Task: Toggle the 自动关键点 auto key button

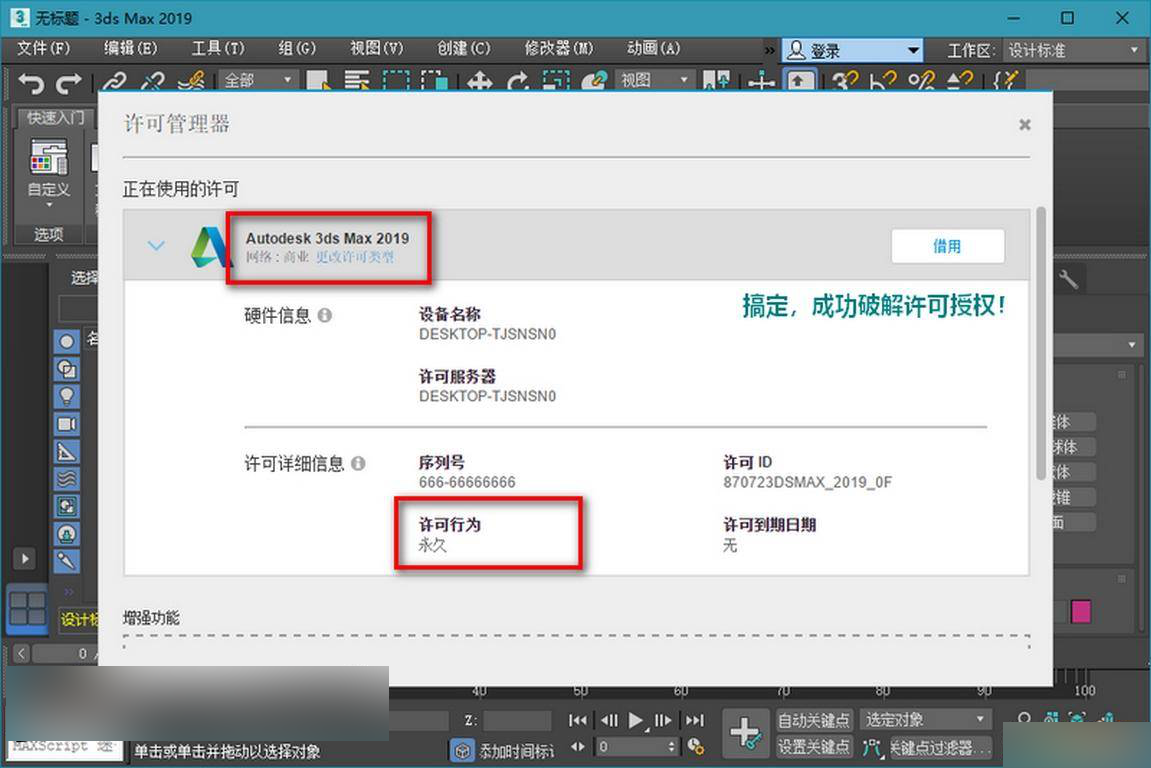Action: click(813, 720)
